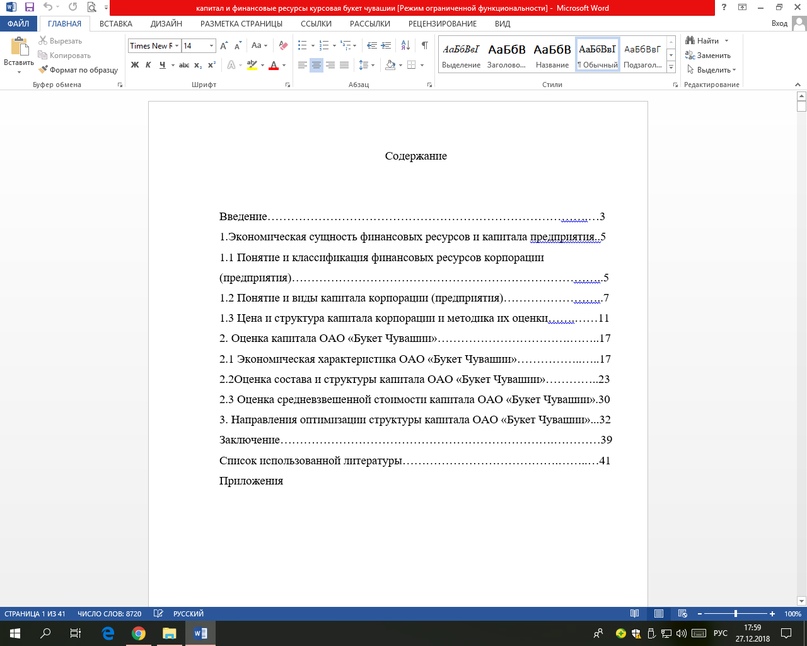Image resolution: width=807 pixels, height=646 pixels.
Task: Click Cut (Вырезать)
Action: (60, 41)
